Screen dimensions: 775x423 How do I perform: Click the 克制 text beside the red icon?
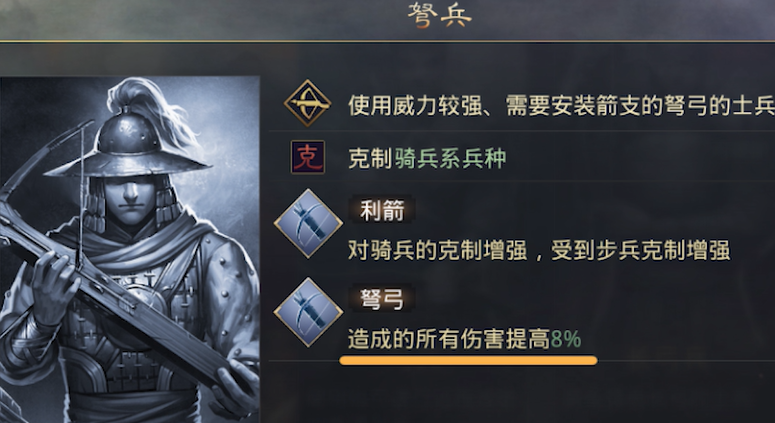368,159
